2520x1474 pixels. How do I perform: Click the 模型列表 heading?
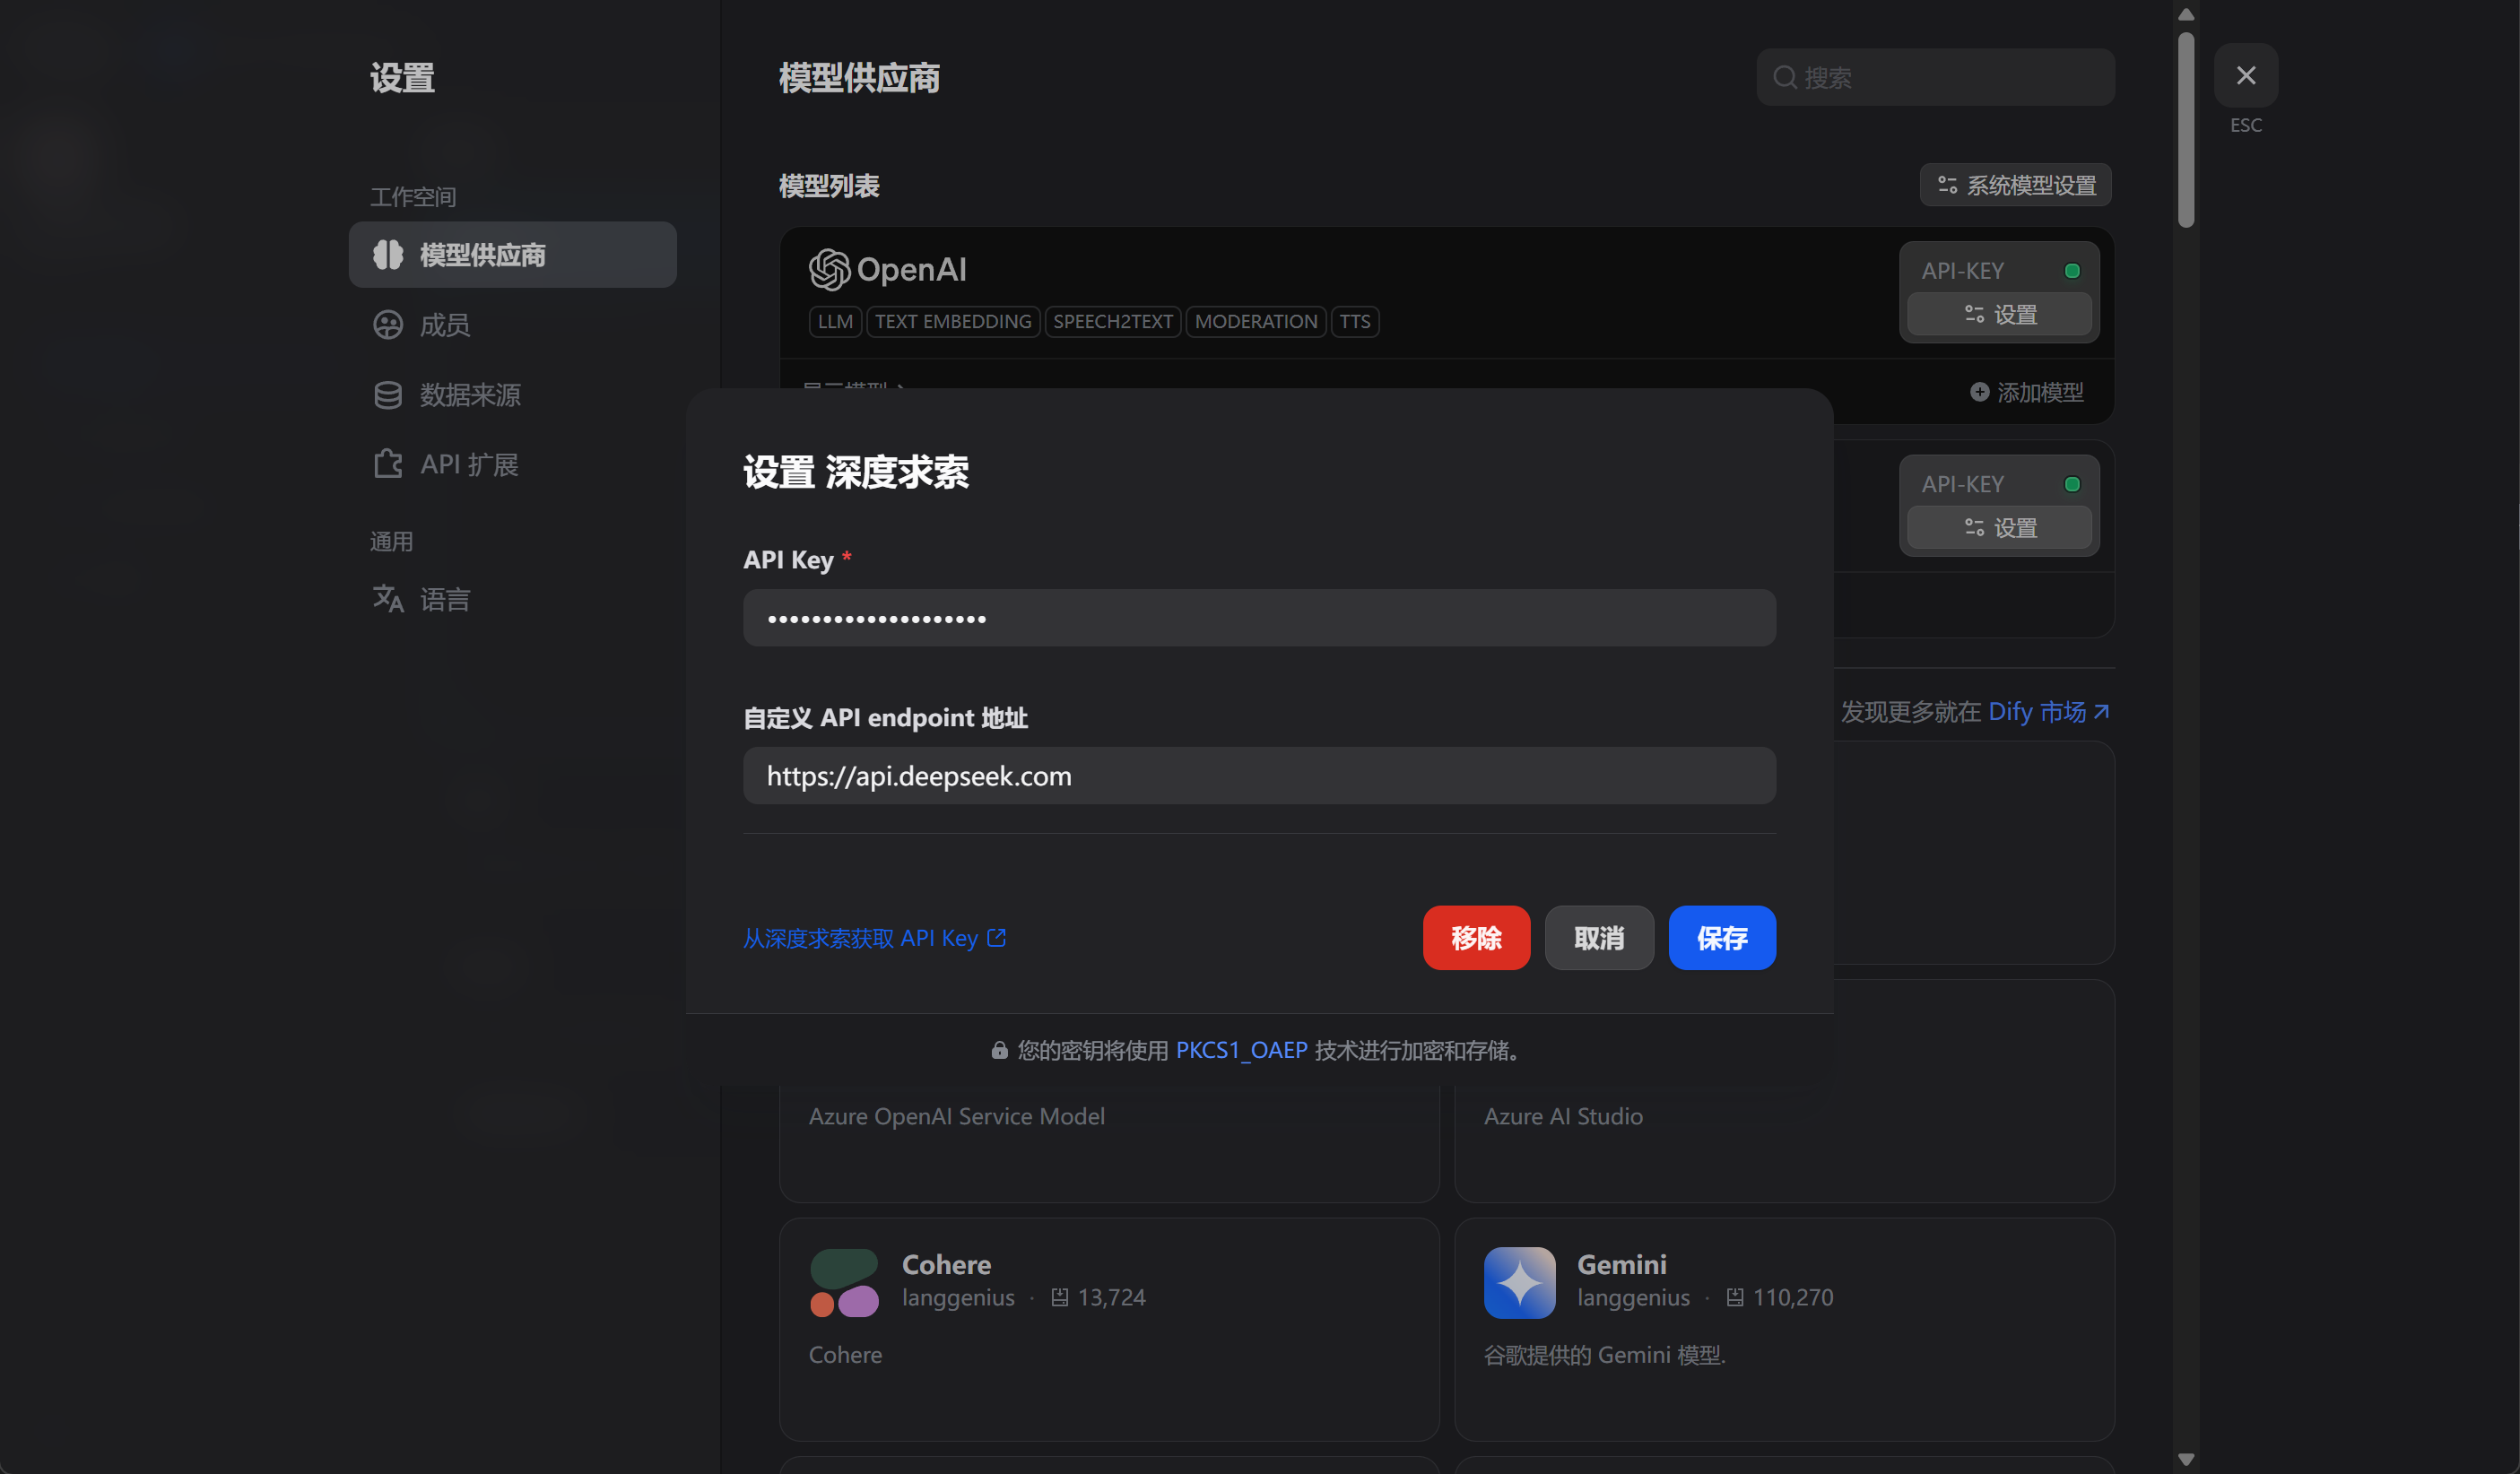tap(829, 186)
